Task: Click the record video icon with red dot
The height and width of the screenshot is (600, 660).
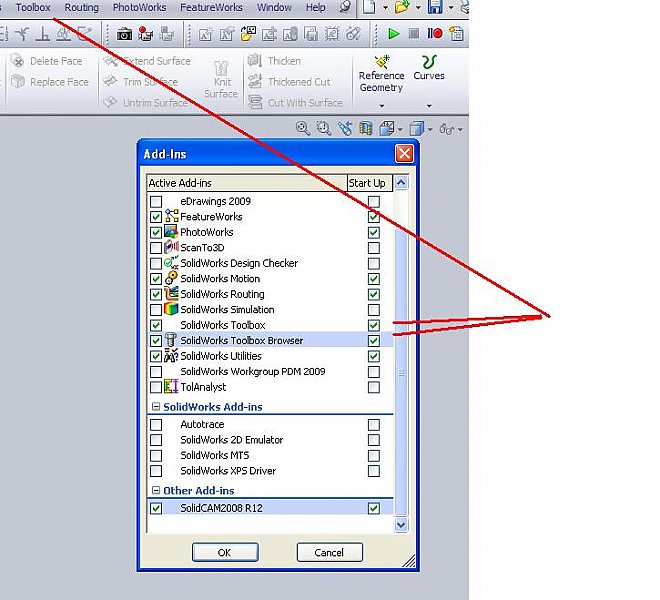Action: tap(145, 34)
